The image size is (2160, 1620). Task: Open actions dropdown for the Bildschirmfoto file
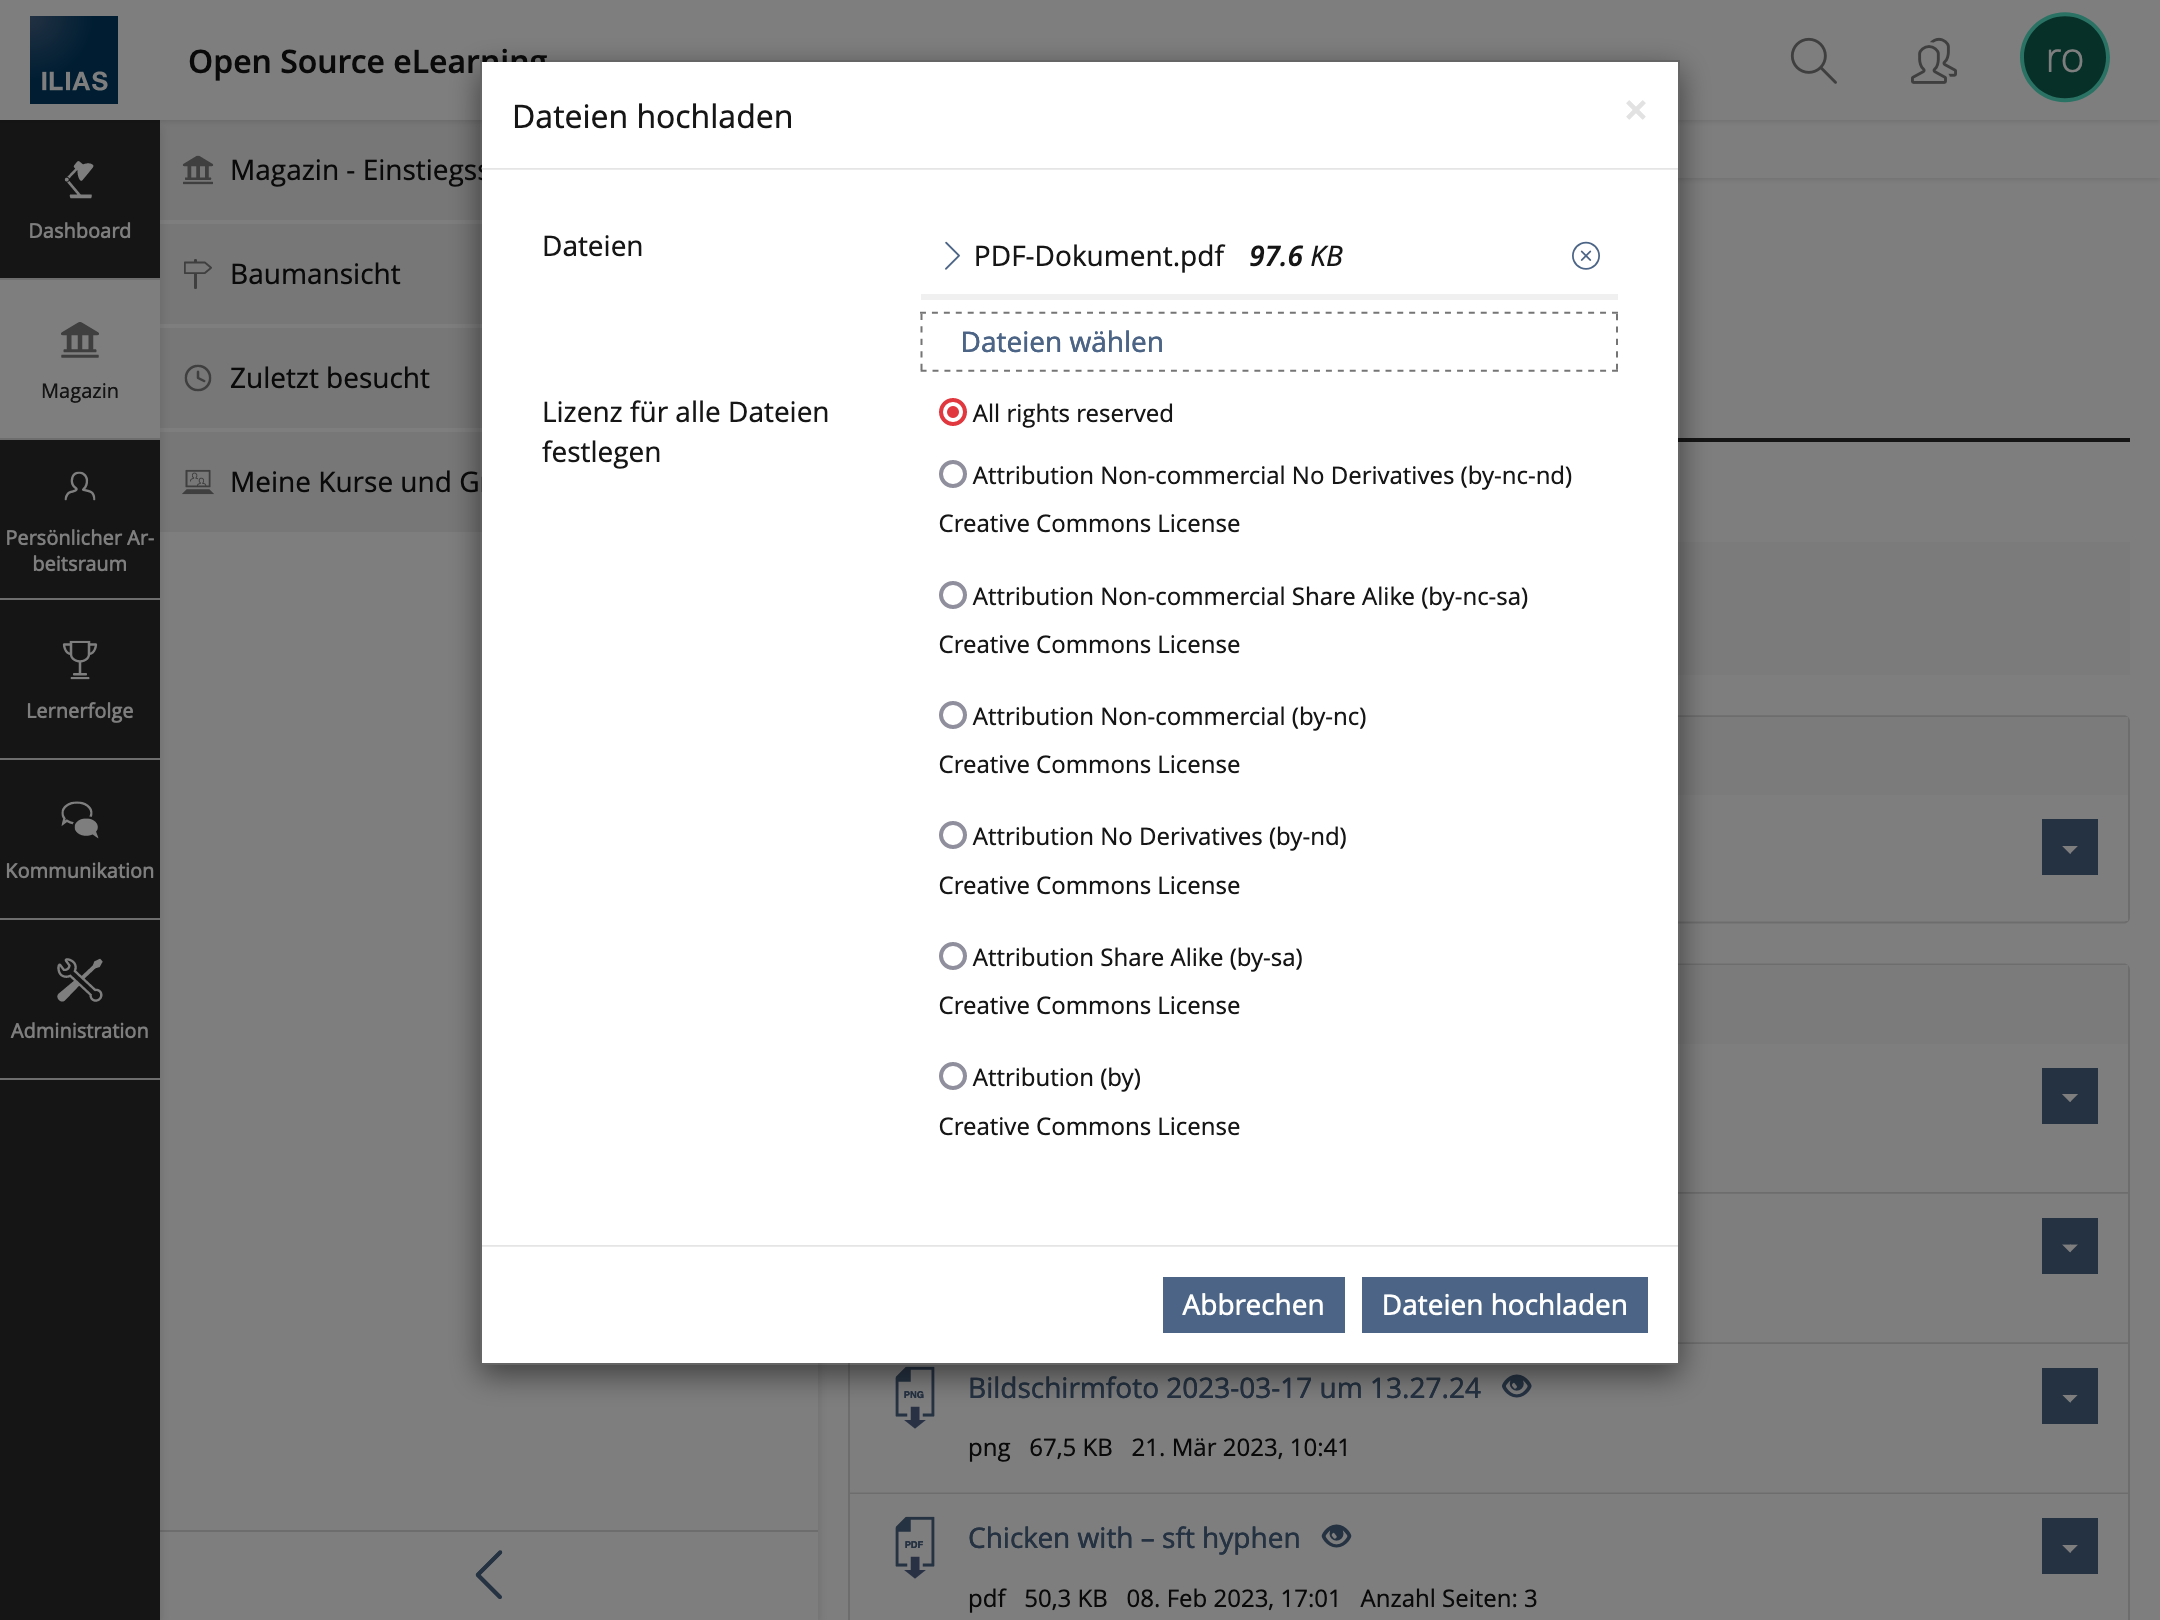(2069, 1396)
